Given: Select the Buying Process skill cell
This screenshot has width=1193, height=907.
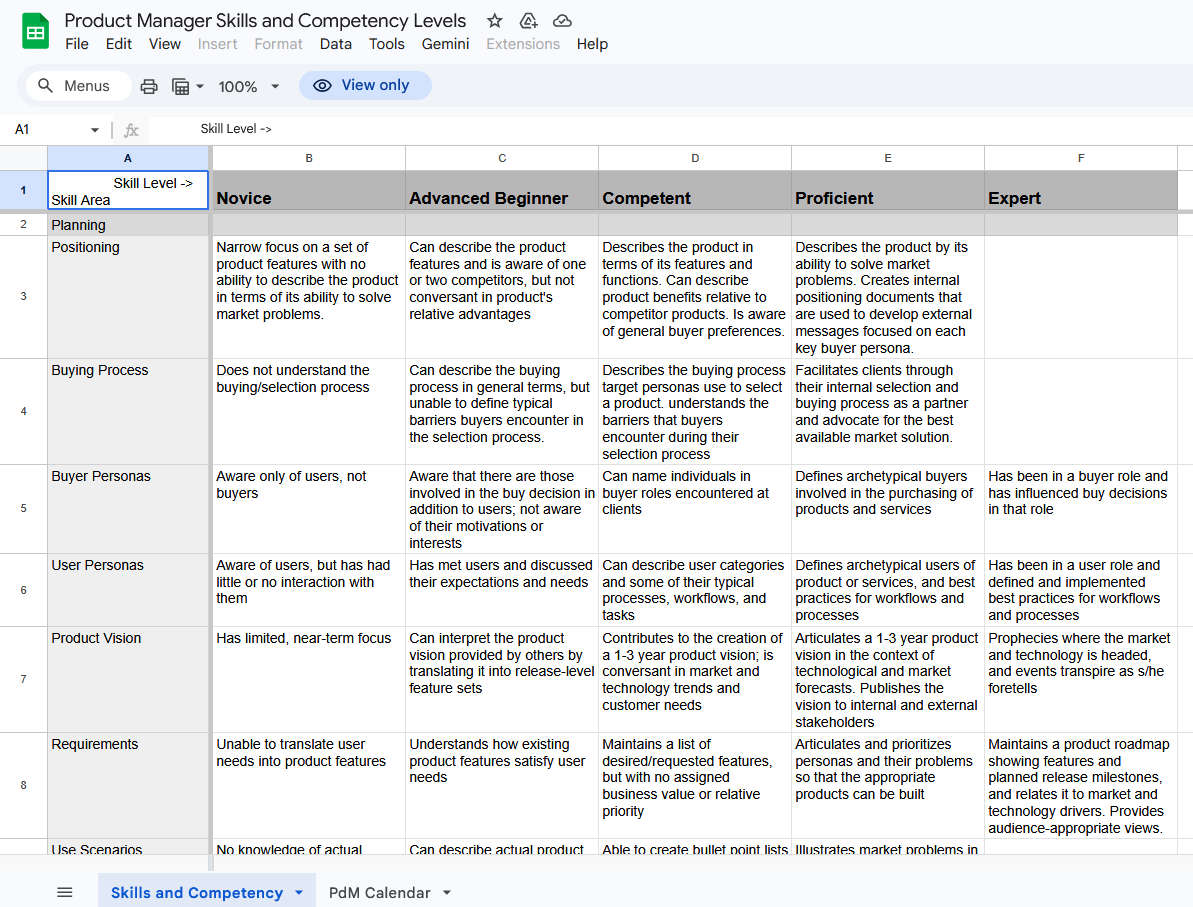Looking at the screenshot, I should (x=128, y=412).
